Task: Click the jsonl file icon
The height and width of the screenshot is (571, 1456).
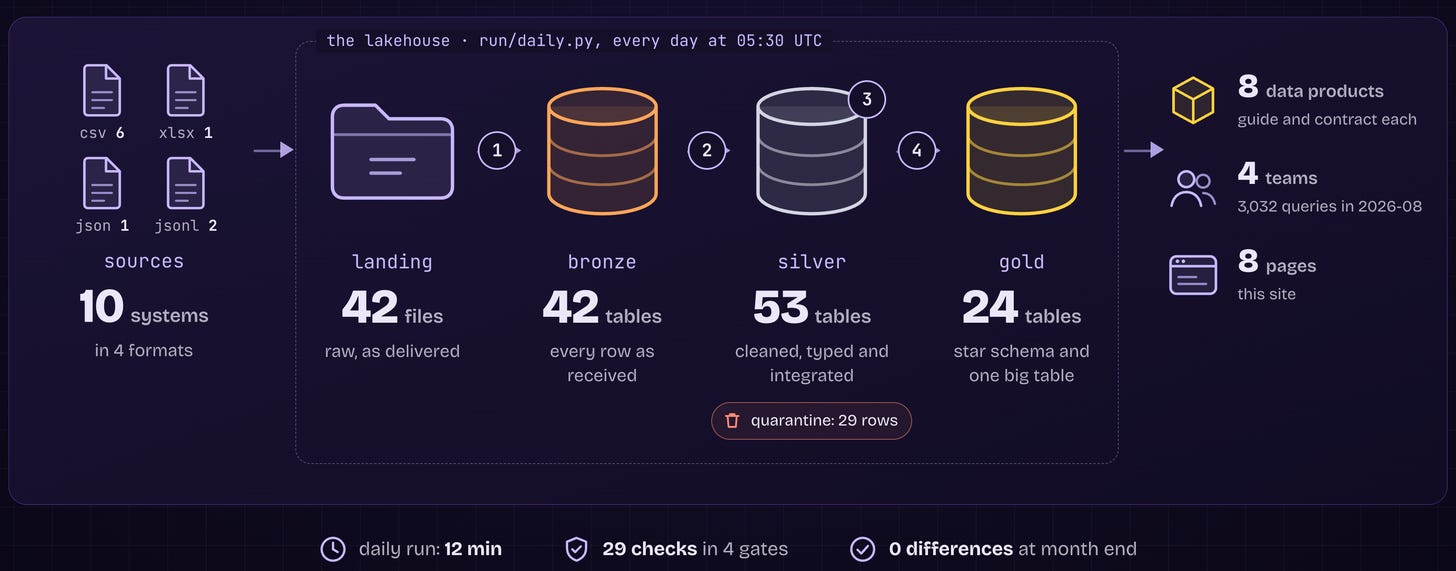Action: [x=186, y=183]
